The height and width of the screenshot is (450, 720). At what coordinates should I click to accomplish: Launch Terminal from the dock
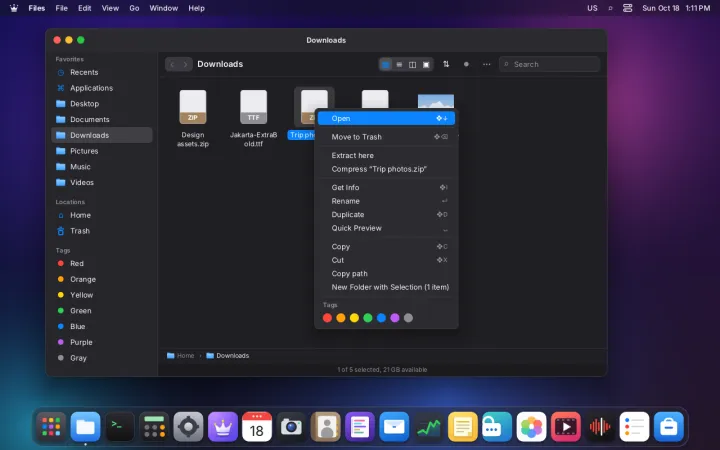[x=120, y=427]
